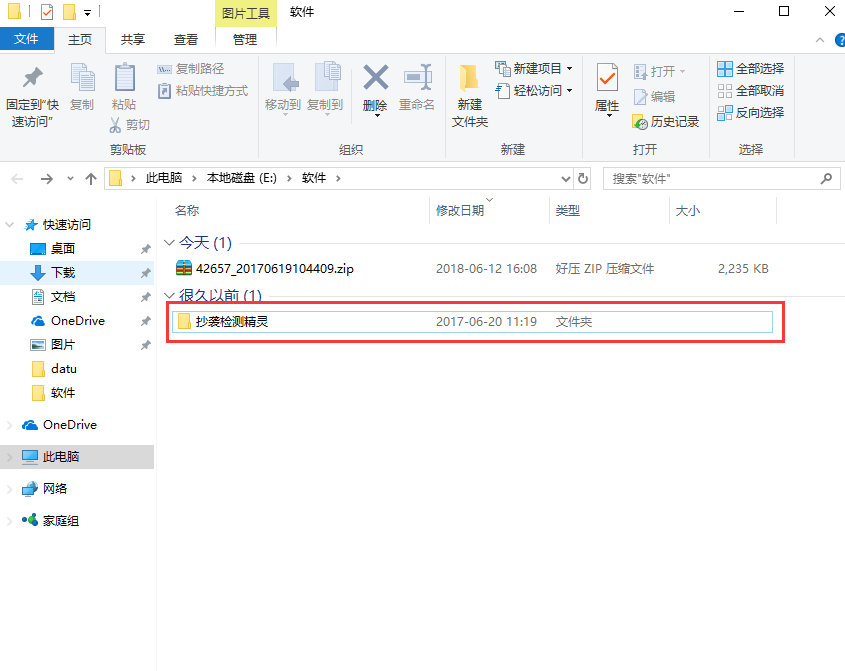This screenshot has height=671, width=845.
Task: Collapse the Today file group
Action: tap(169, 243)
